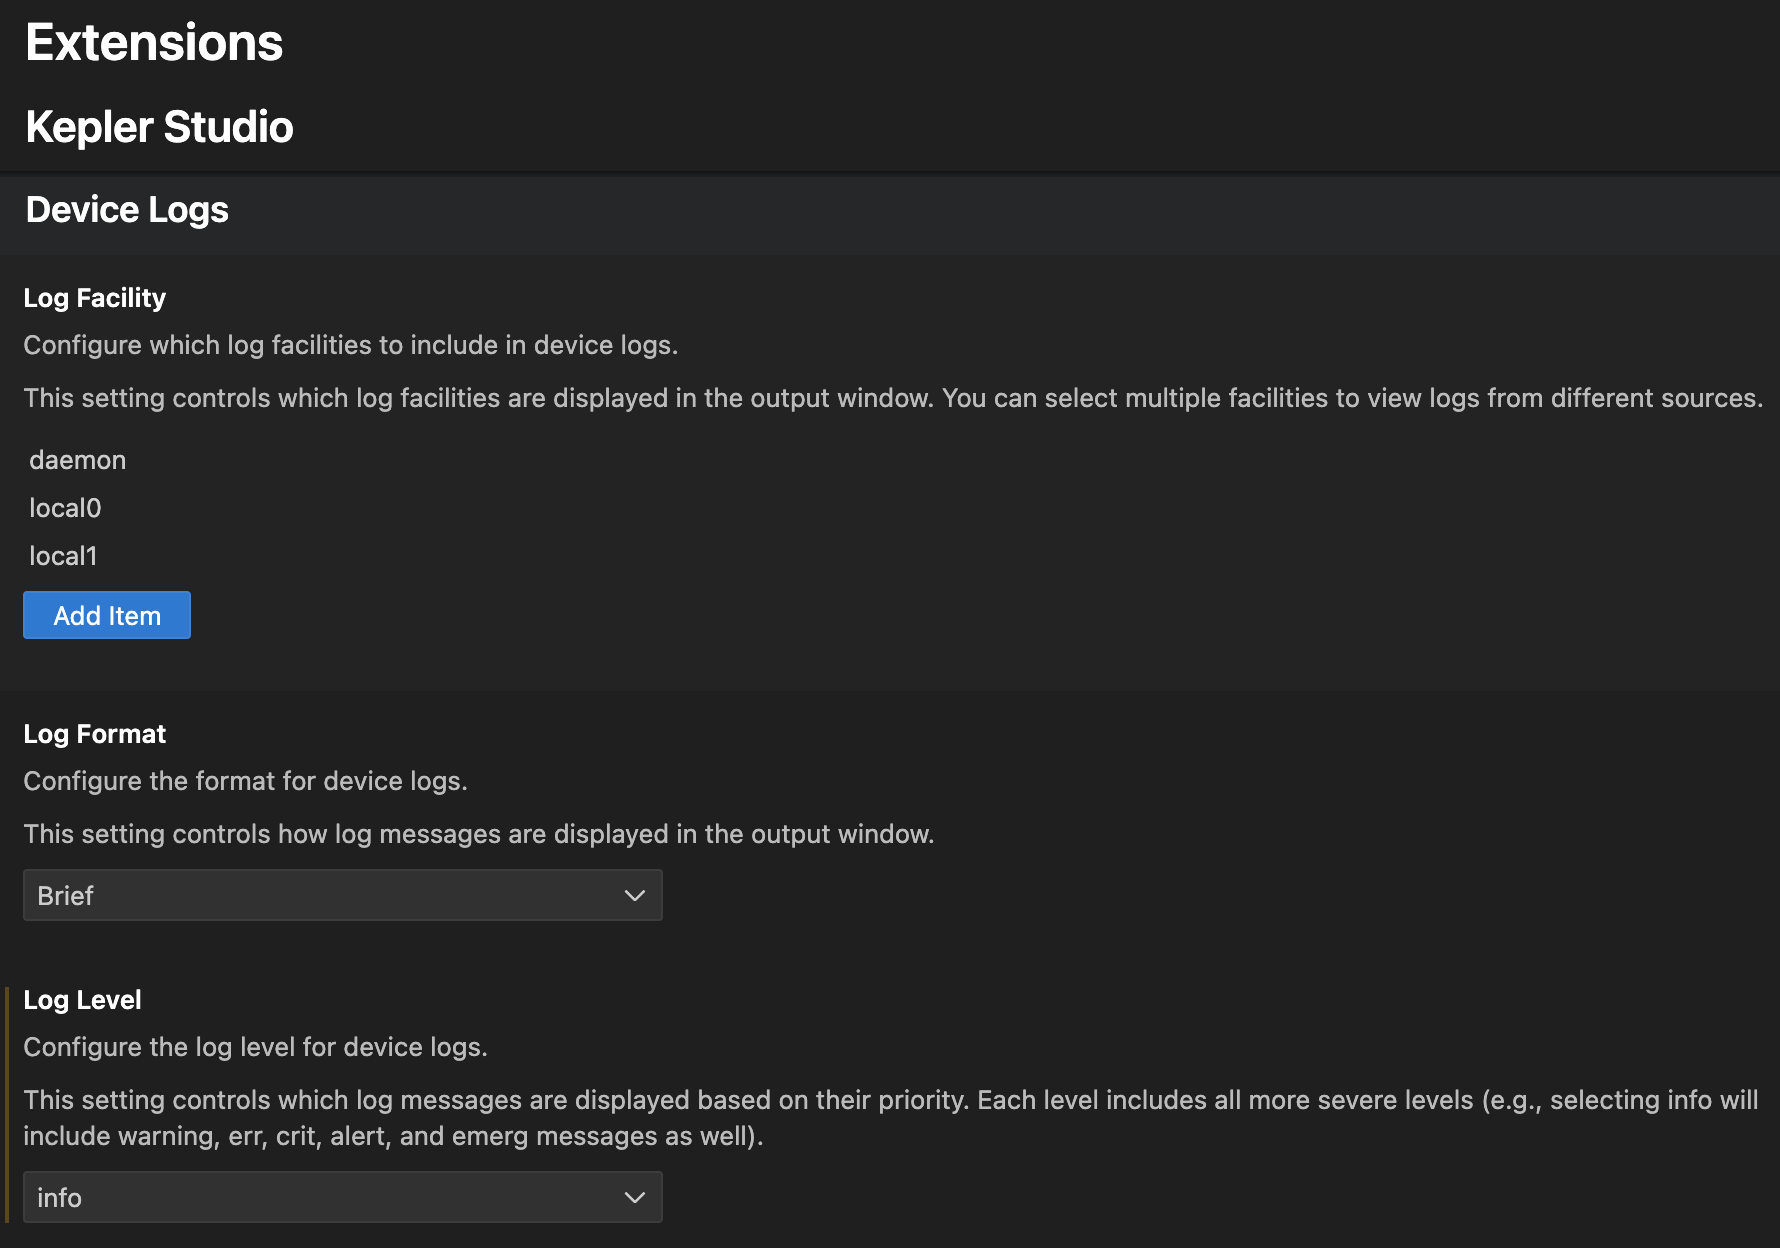Click the chevron arrow on the Brief dropdown
The height and width of the screenshot is (1248, 1780).
(x=634, y=895)
